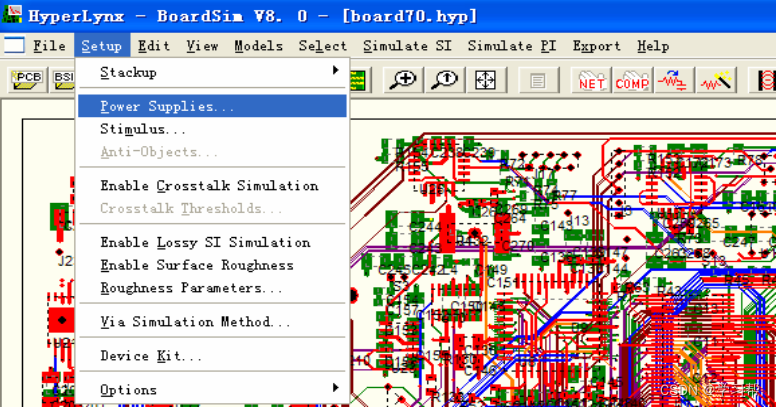The image size is (776, 407).
Task: Open the Stimulus... dialog
Action: 212,129
